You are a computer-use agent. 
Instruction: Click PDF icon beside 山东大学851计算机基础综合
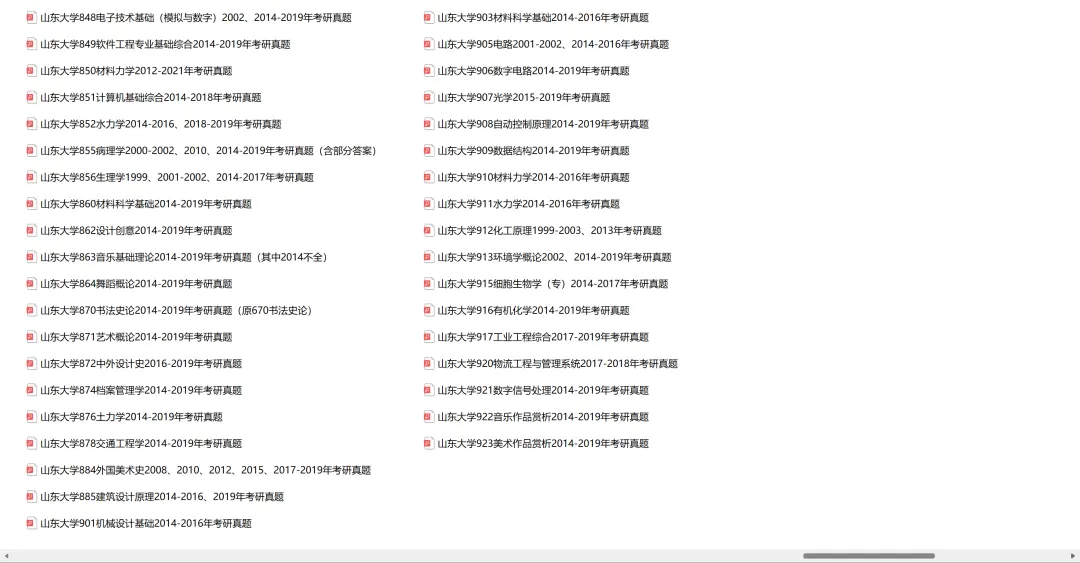point(31,97)
